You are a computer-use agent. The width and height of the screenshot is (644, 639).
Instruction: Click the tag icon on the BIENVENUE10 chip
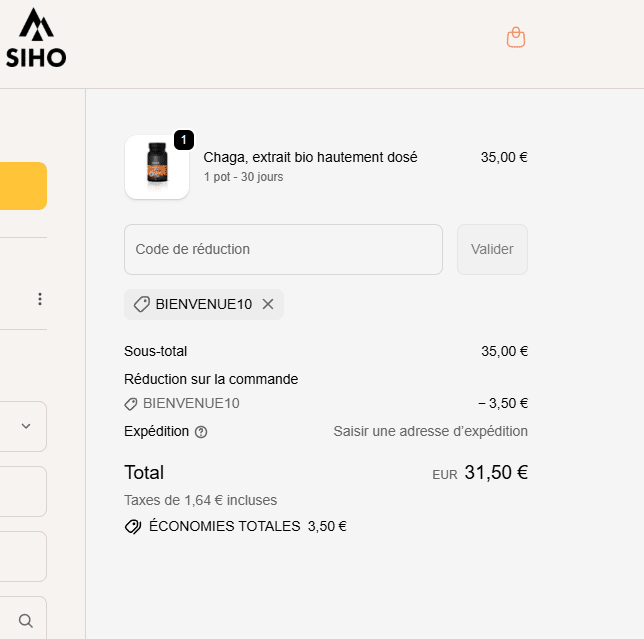point(142,304)
